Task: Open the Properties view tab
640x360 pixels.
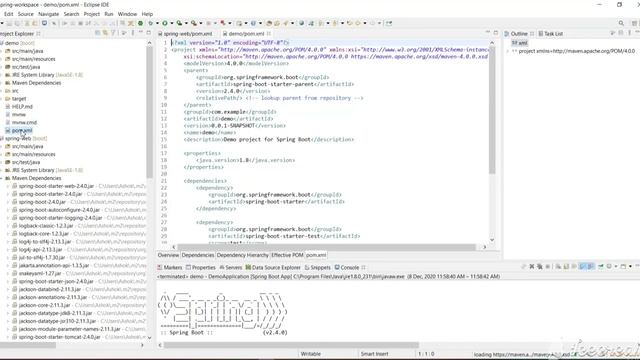Action: tap(201, 267)
